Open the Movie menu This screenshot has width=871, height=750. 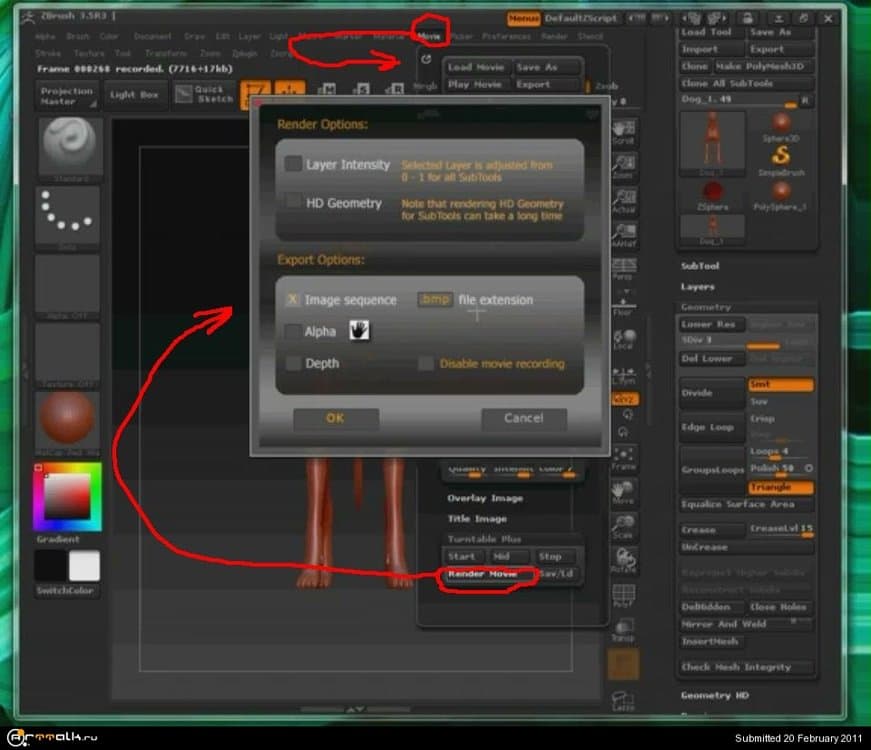coord(429,36)
